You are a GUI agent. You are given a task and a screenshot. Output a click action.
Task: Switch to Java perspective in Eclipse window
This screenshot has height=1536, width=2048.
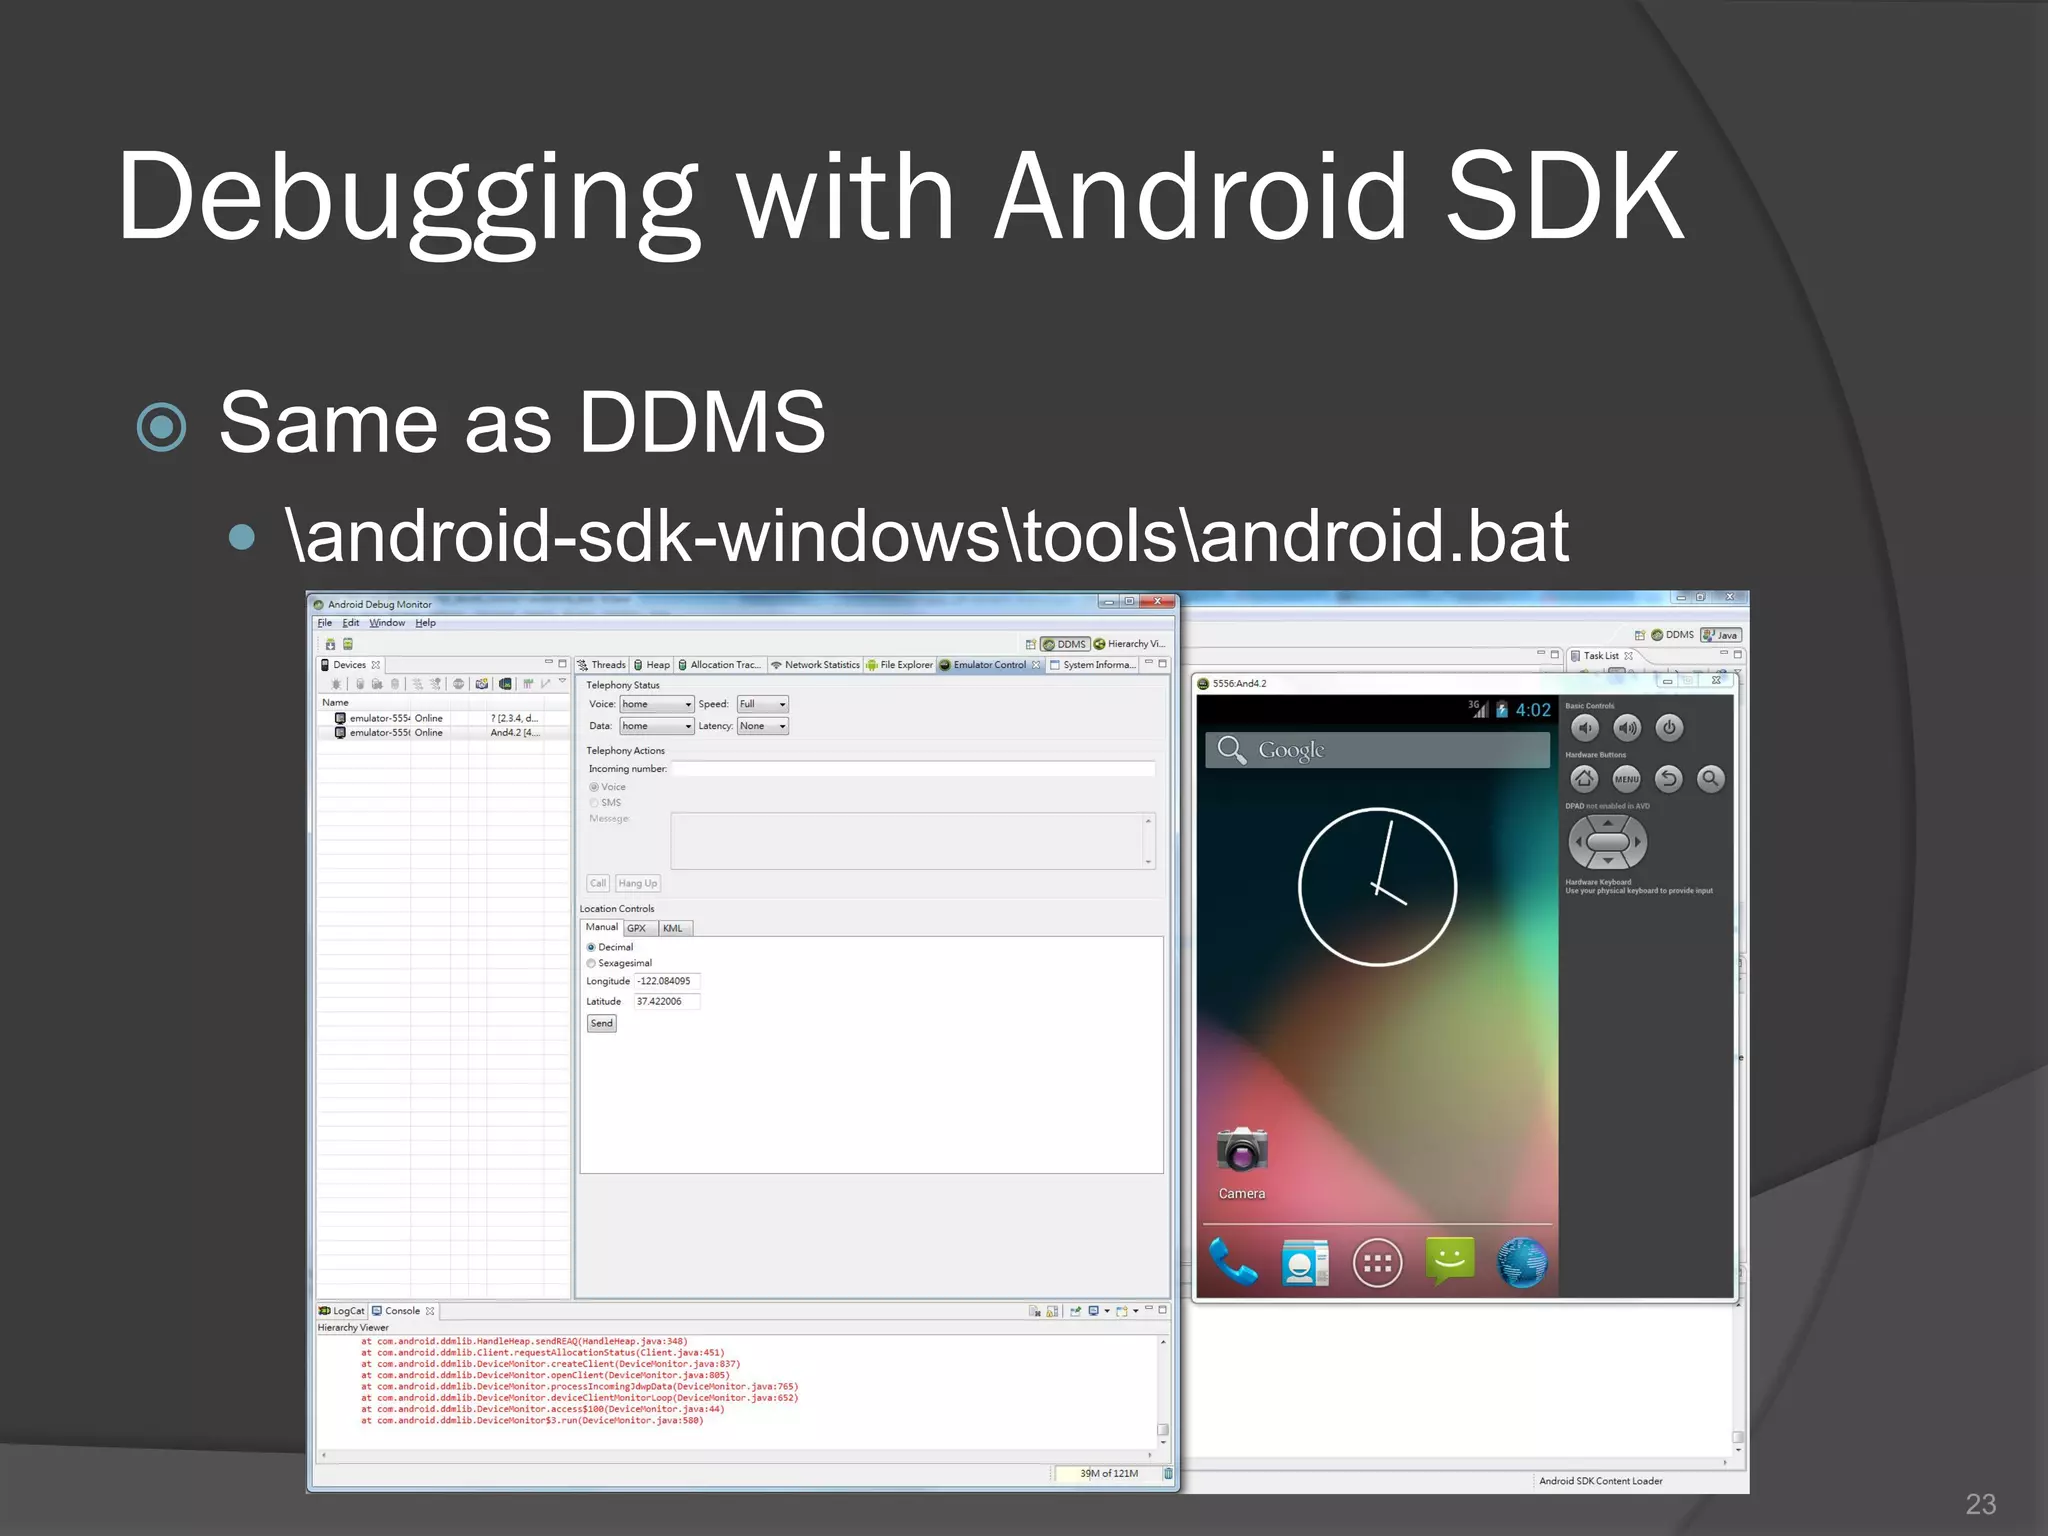click(x=1721, y=635)
